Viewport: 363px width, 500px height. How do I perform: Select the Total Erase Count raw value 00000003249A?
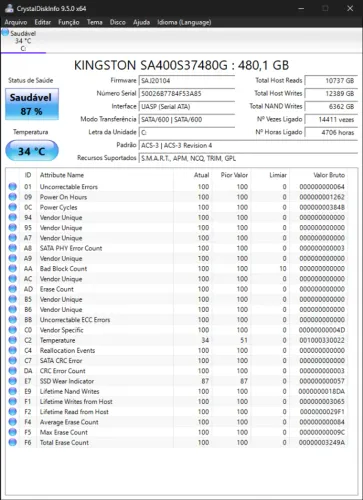(322, 443)
